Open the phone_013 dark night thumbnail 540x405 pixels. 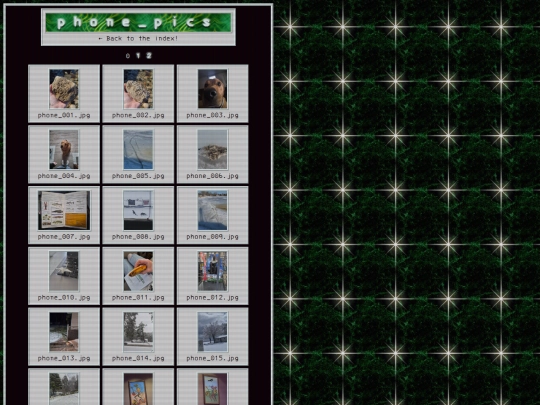tap(64, 332)
